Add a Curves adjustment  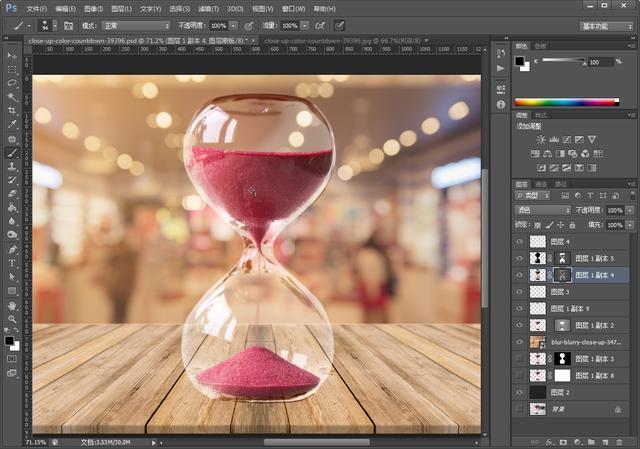[x=567, y=140]
